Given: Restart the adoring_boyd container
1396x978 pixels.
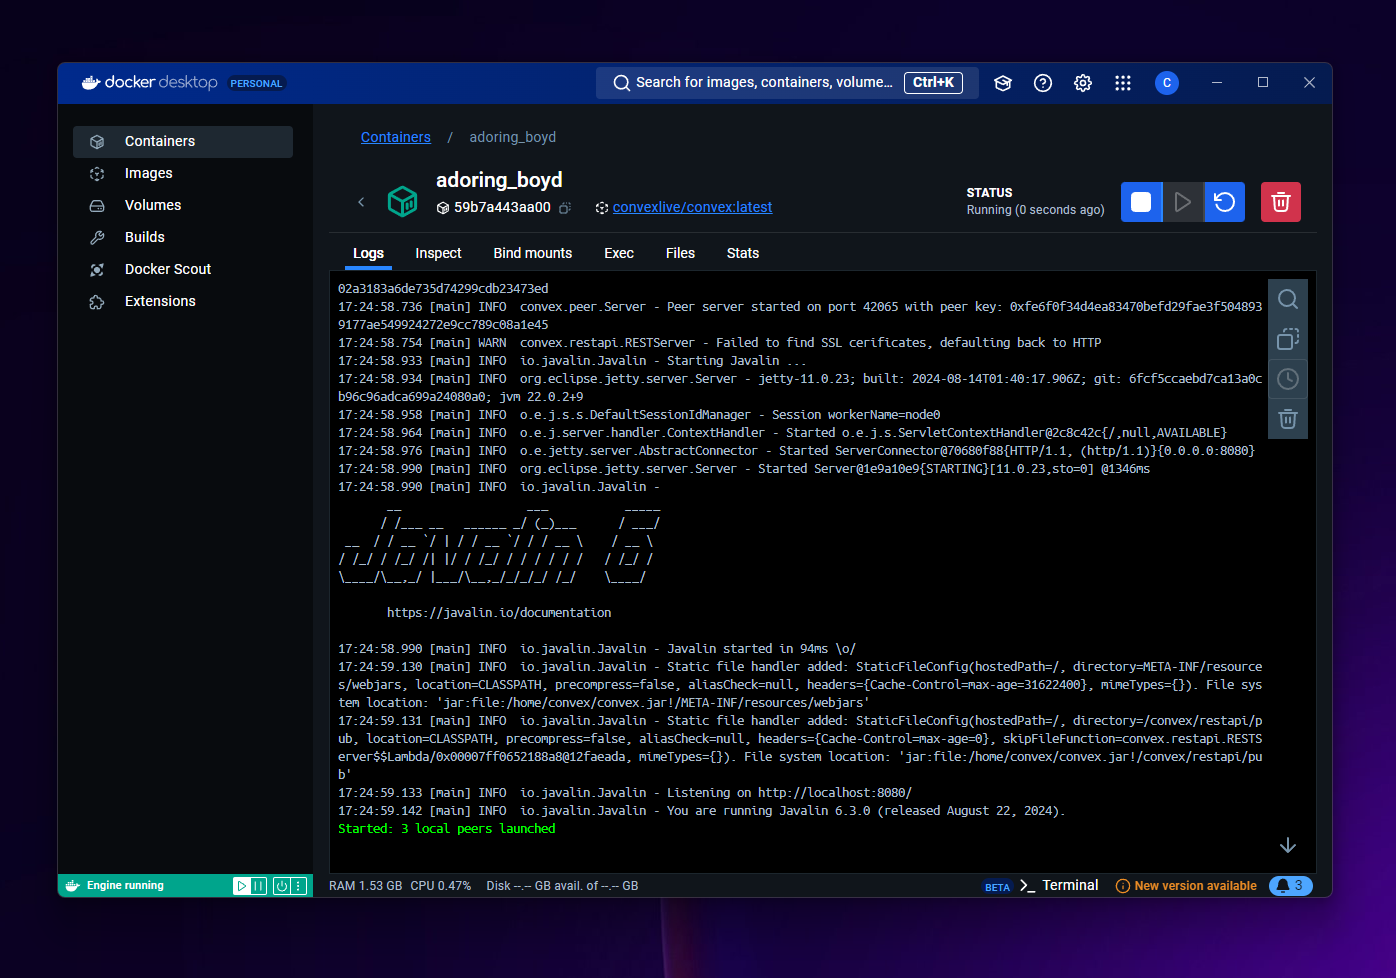Looking at the screenshot, I should click(x=1224, y=202).
